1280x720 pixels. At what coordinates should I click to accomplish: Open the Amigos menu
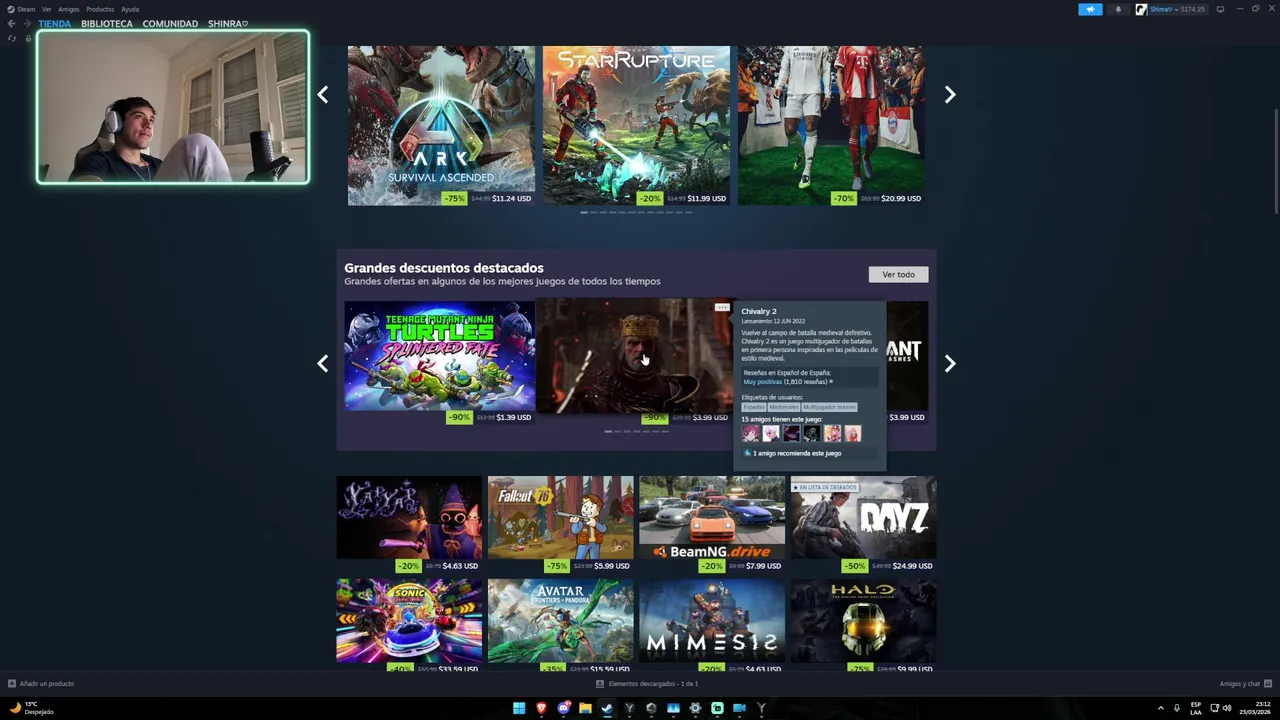point(68,9)
